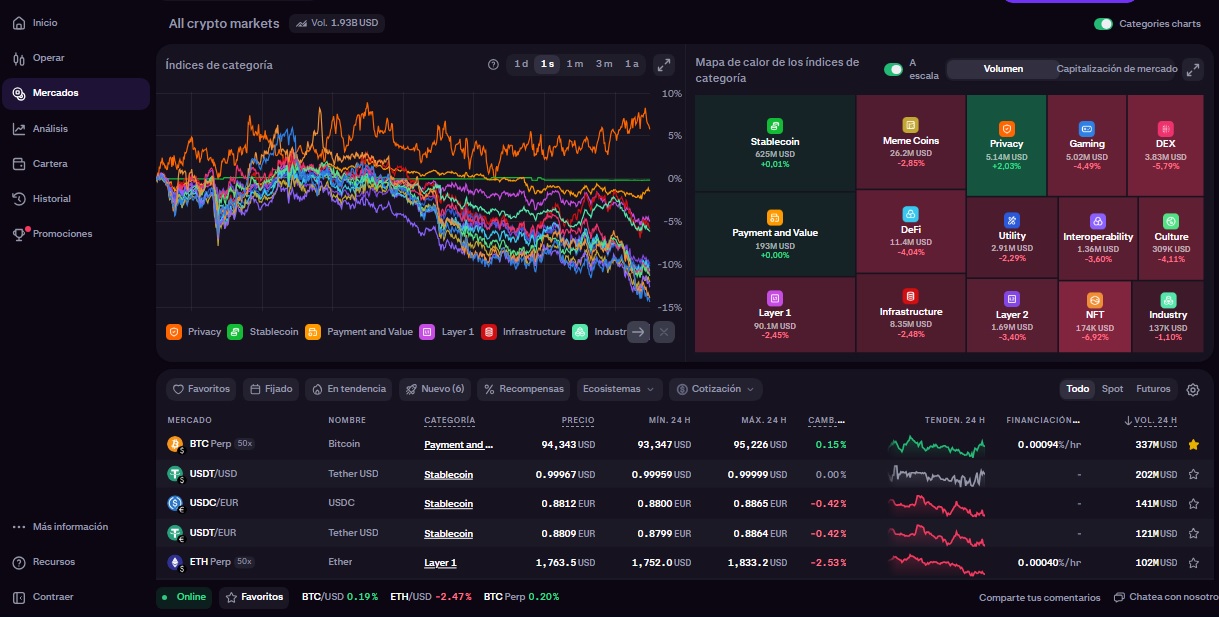Disable the 'A escala' heatmap toggle
Screen dimensions: 1219x617
point(893,69)
